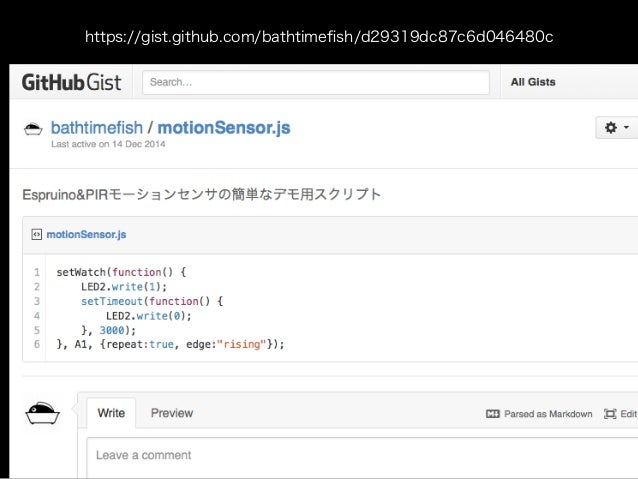Open the gear dropdown arrow
The width and height of the screenshot is (638, 479).
[x=626, y=128]
